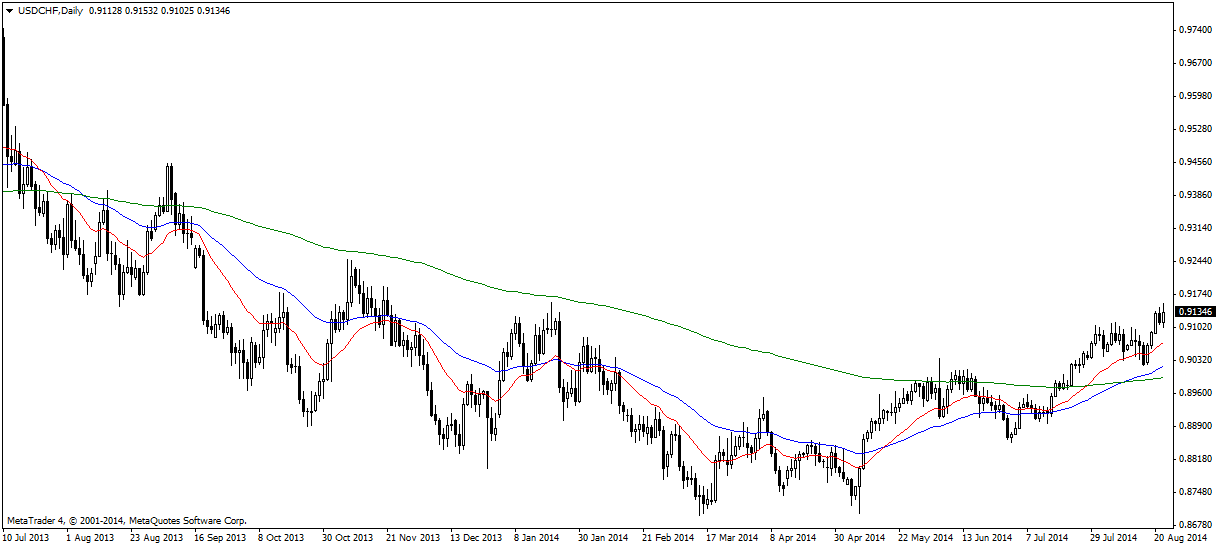Select the 30 Apr 2014 date label
The image size is (1216, 546).
(x=859, y=537)
